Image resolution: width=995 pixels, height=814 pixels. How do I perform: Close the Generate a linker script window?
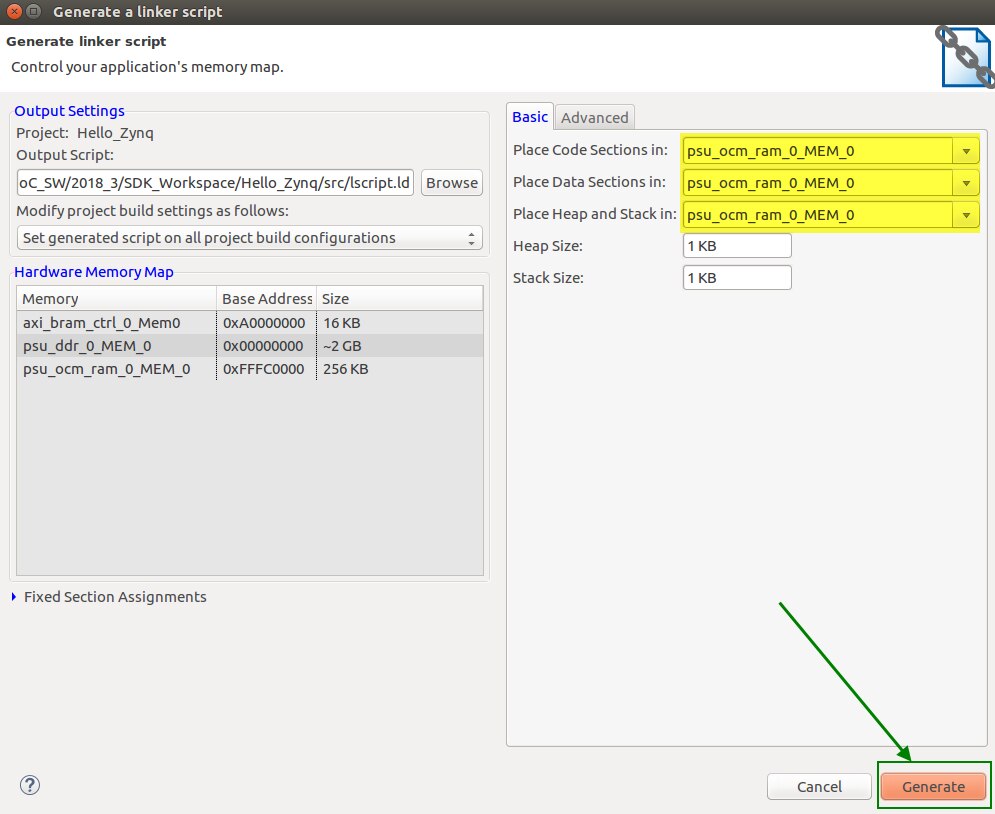(x=12, y=12)
